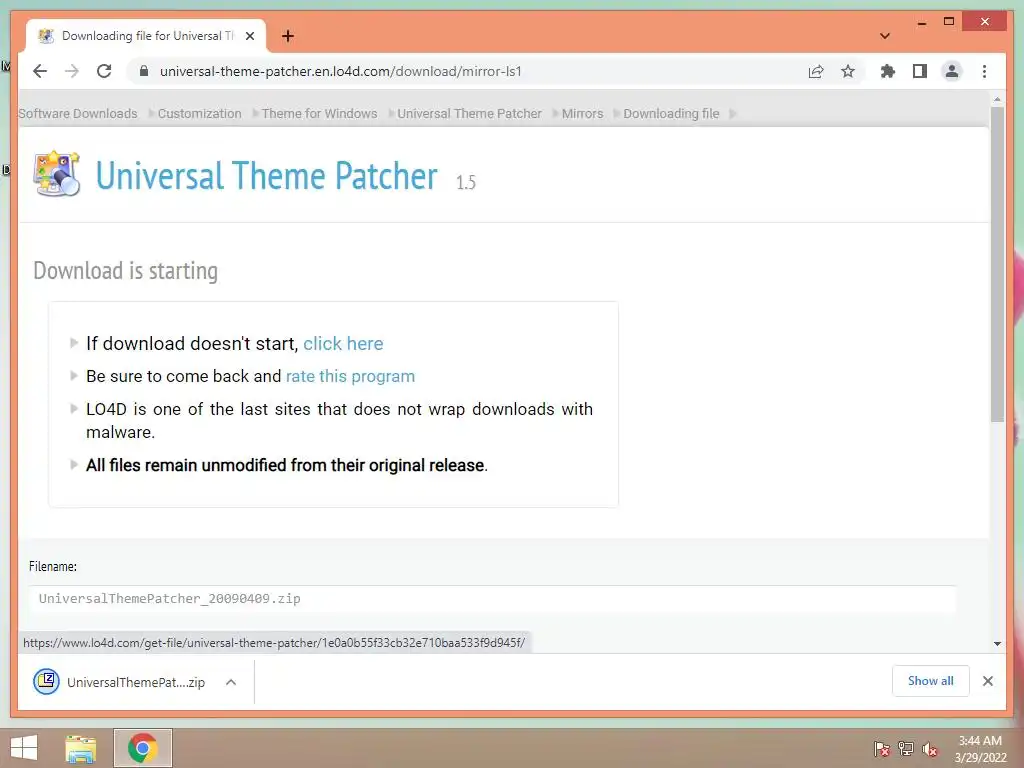Open the 'rate this program' link

point(350,376)
